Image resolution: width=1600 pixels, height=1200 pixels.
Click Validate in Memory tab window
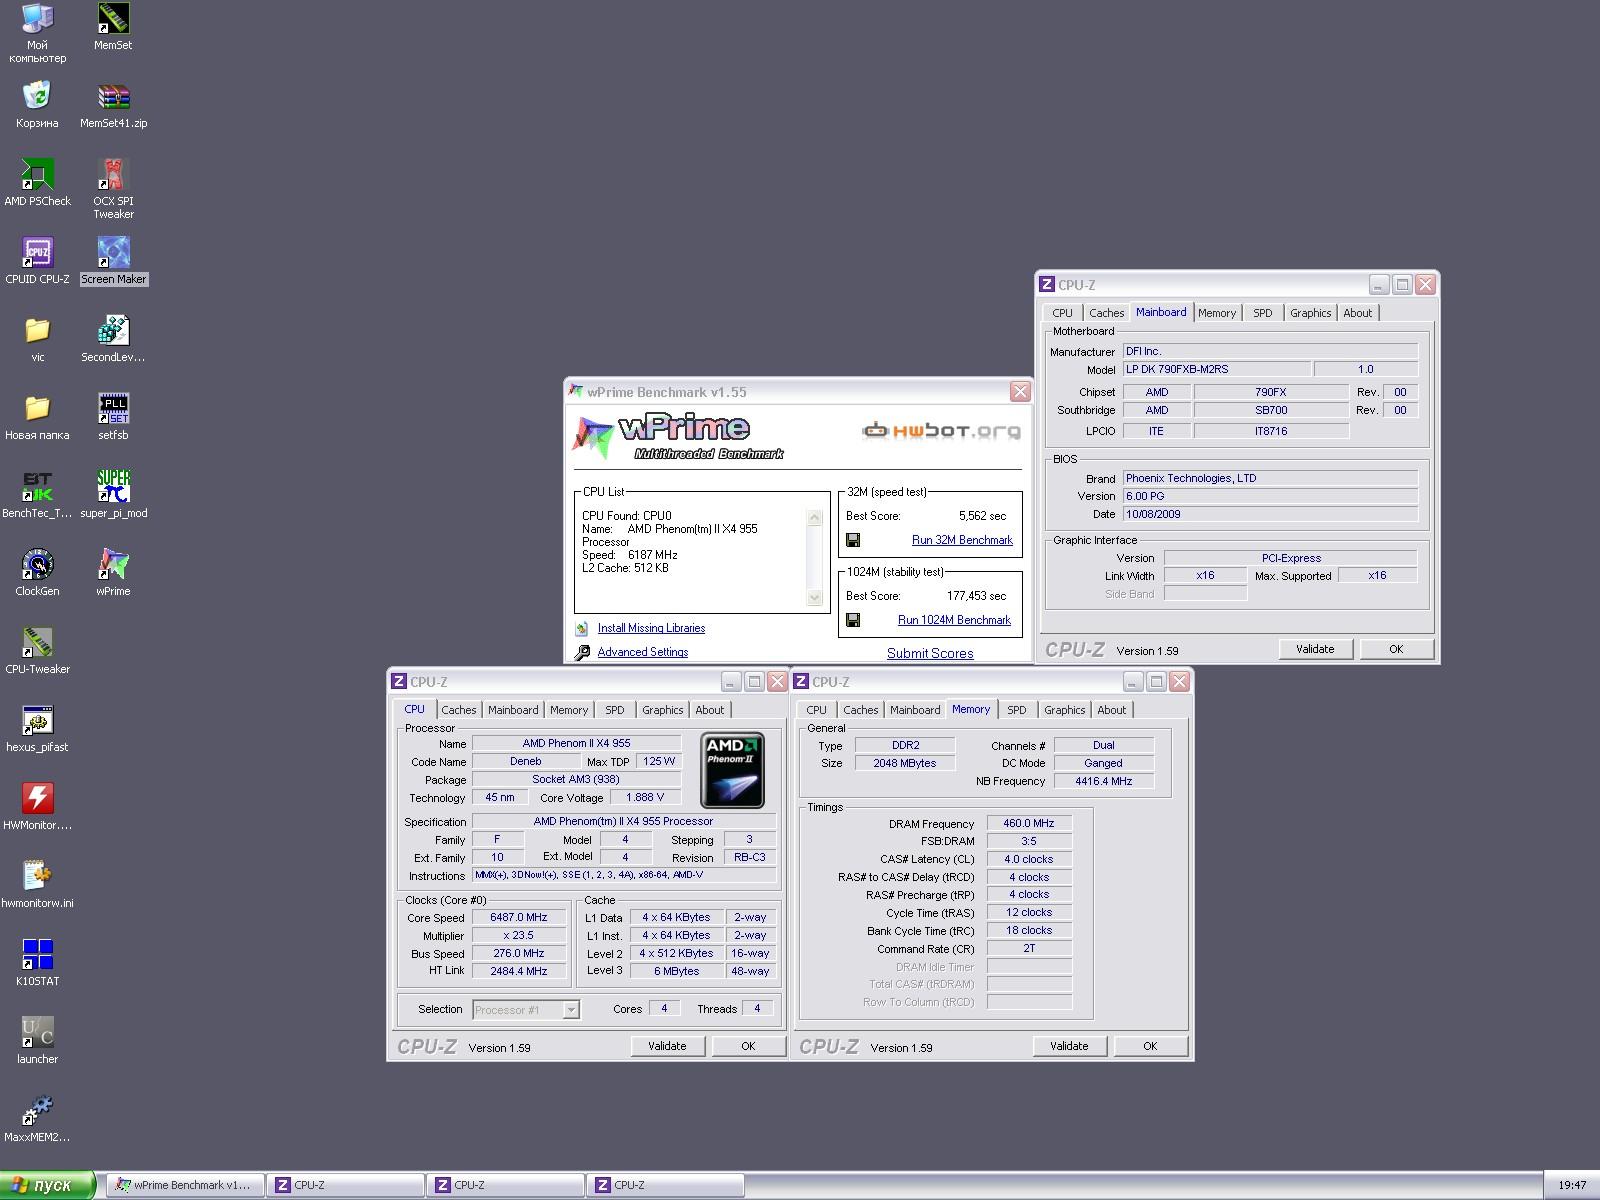(1069, 1046)
